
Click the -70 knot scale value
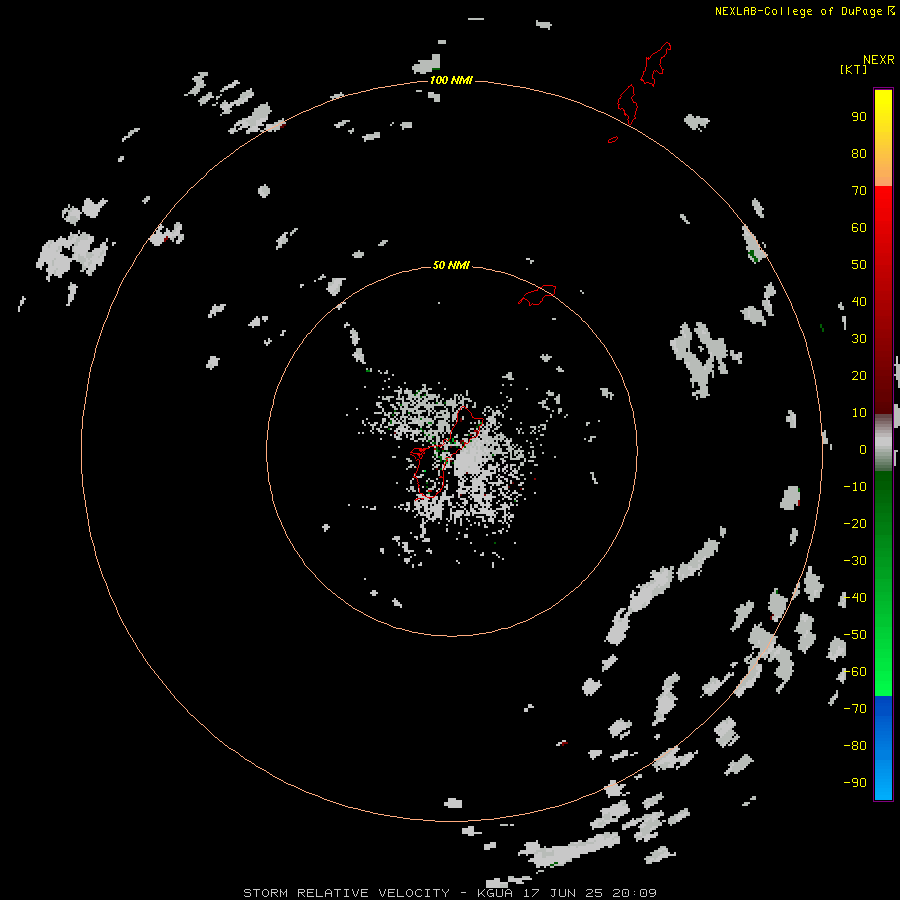(855, 709)
